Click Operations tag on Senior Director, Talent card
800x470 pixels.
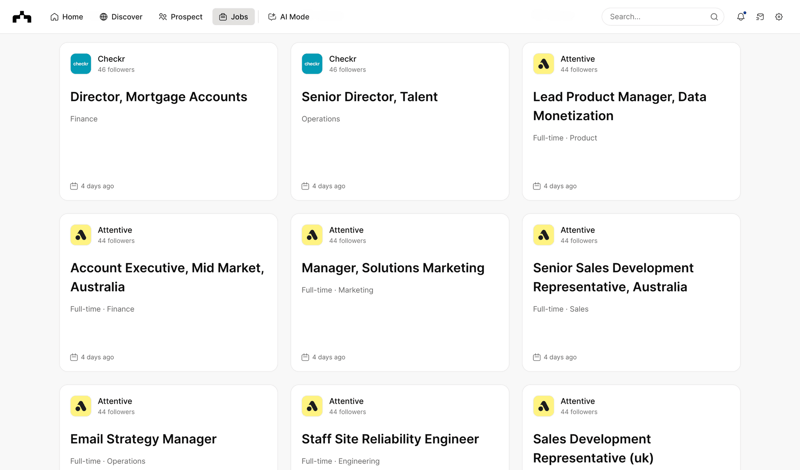coord(320,119)
